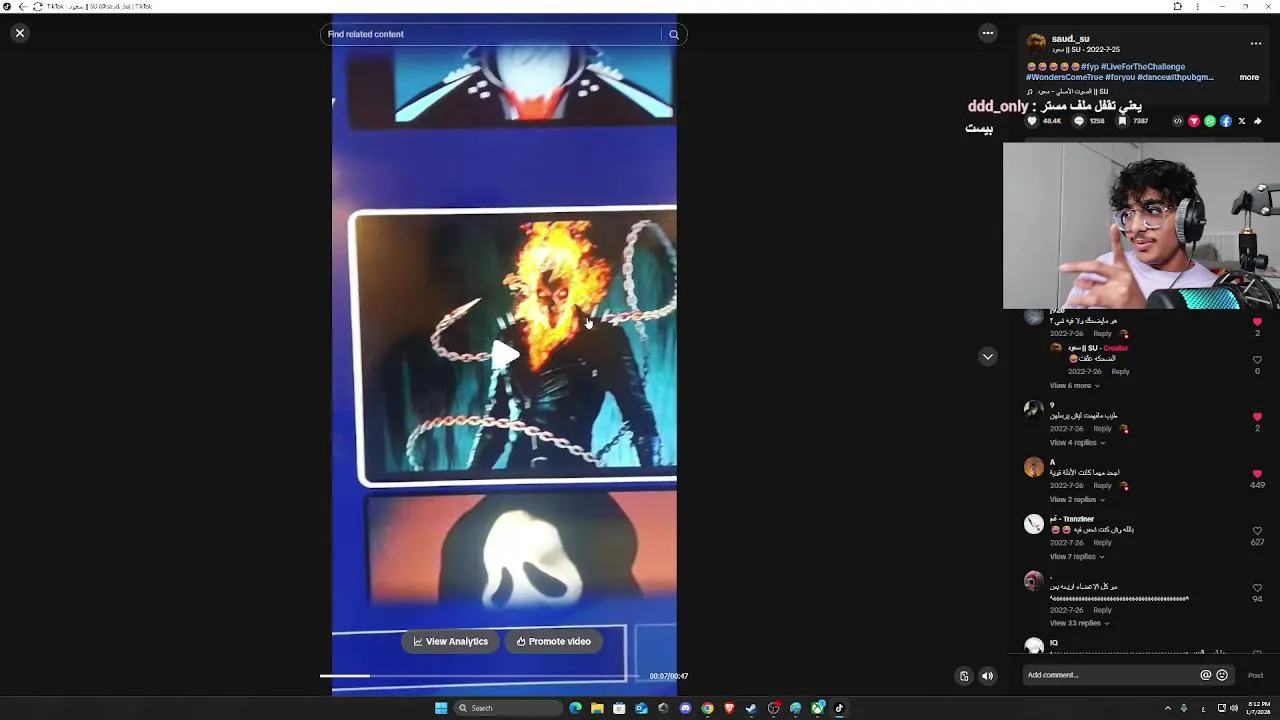Open the emoji picker in comment box

(1222, 675)
